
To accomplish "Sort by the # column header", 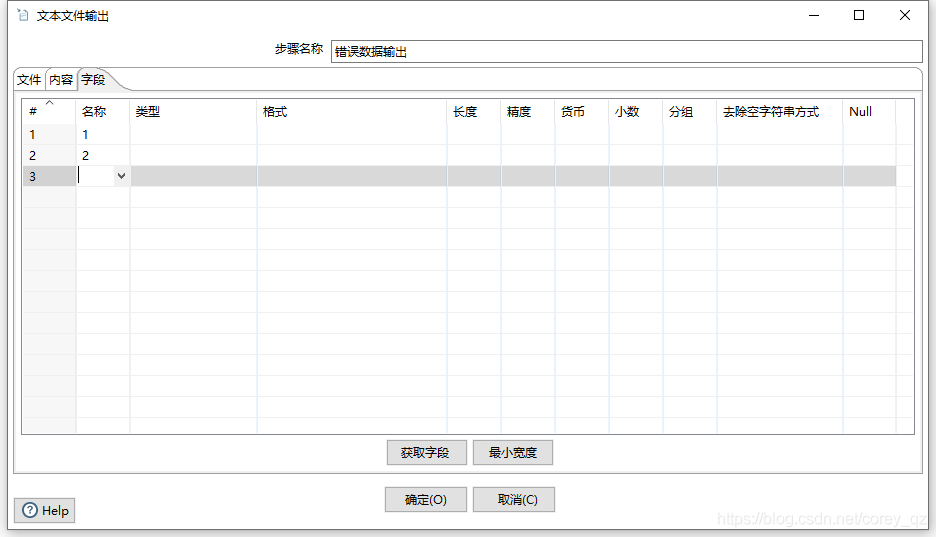I will click(x=49, y=112).
